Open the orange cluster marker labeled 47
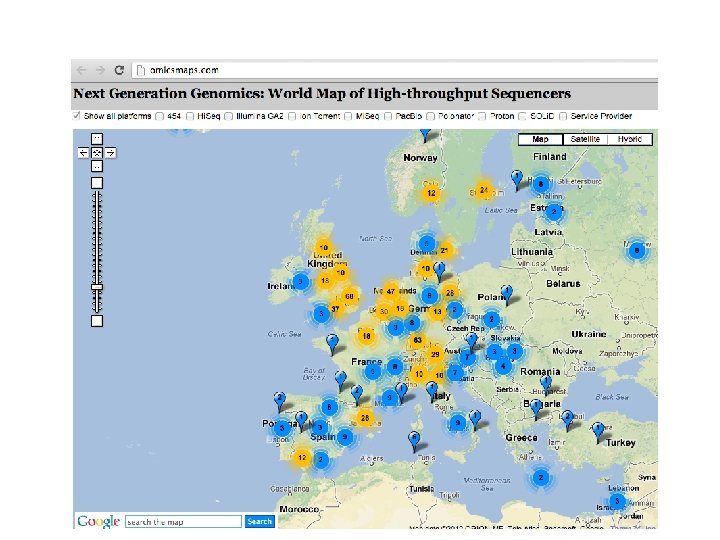The image size is (720, 540). [390, 289]
